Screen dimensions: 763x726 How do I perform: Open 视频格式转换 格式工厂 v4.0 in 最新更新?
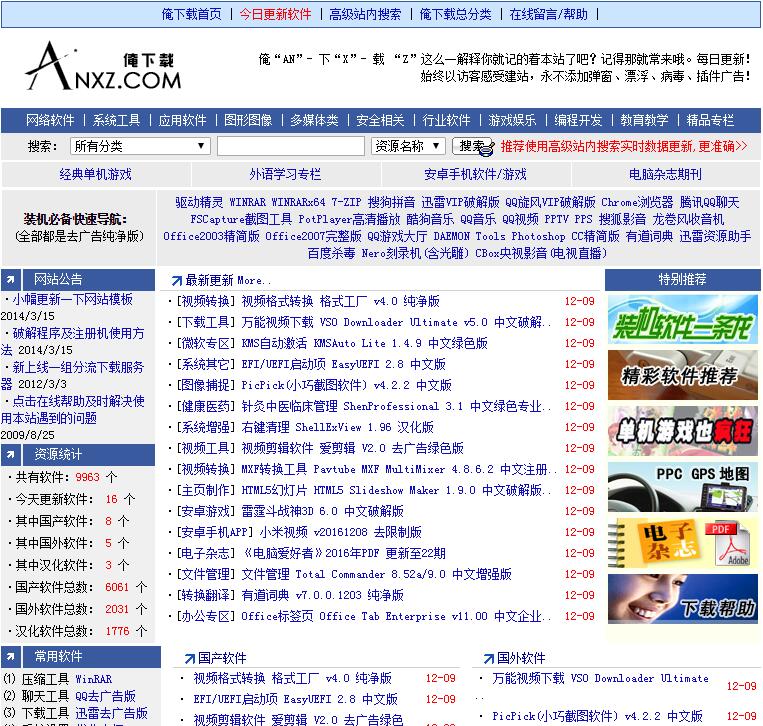click(341, 301)
